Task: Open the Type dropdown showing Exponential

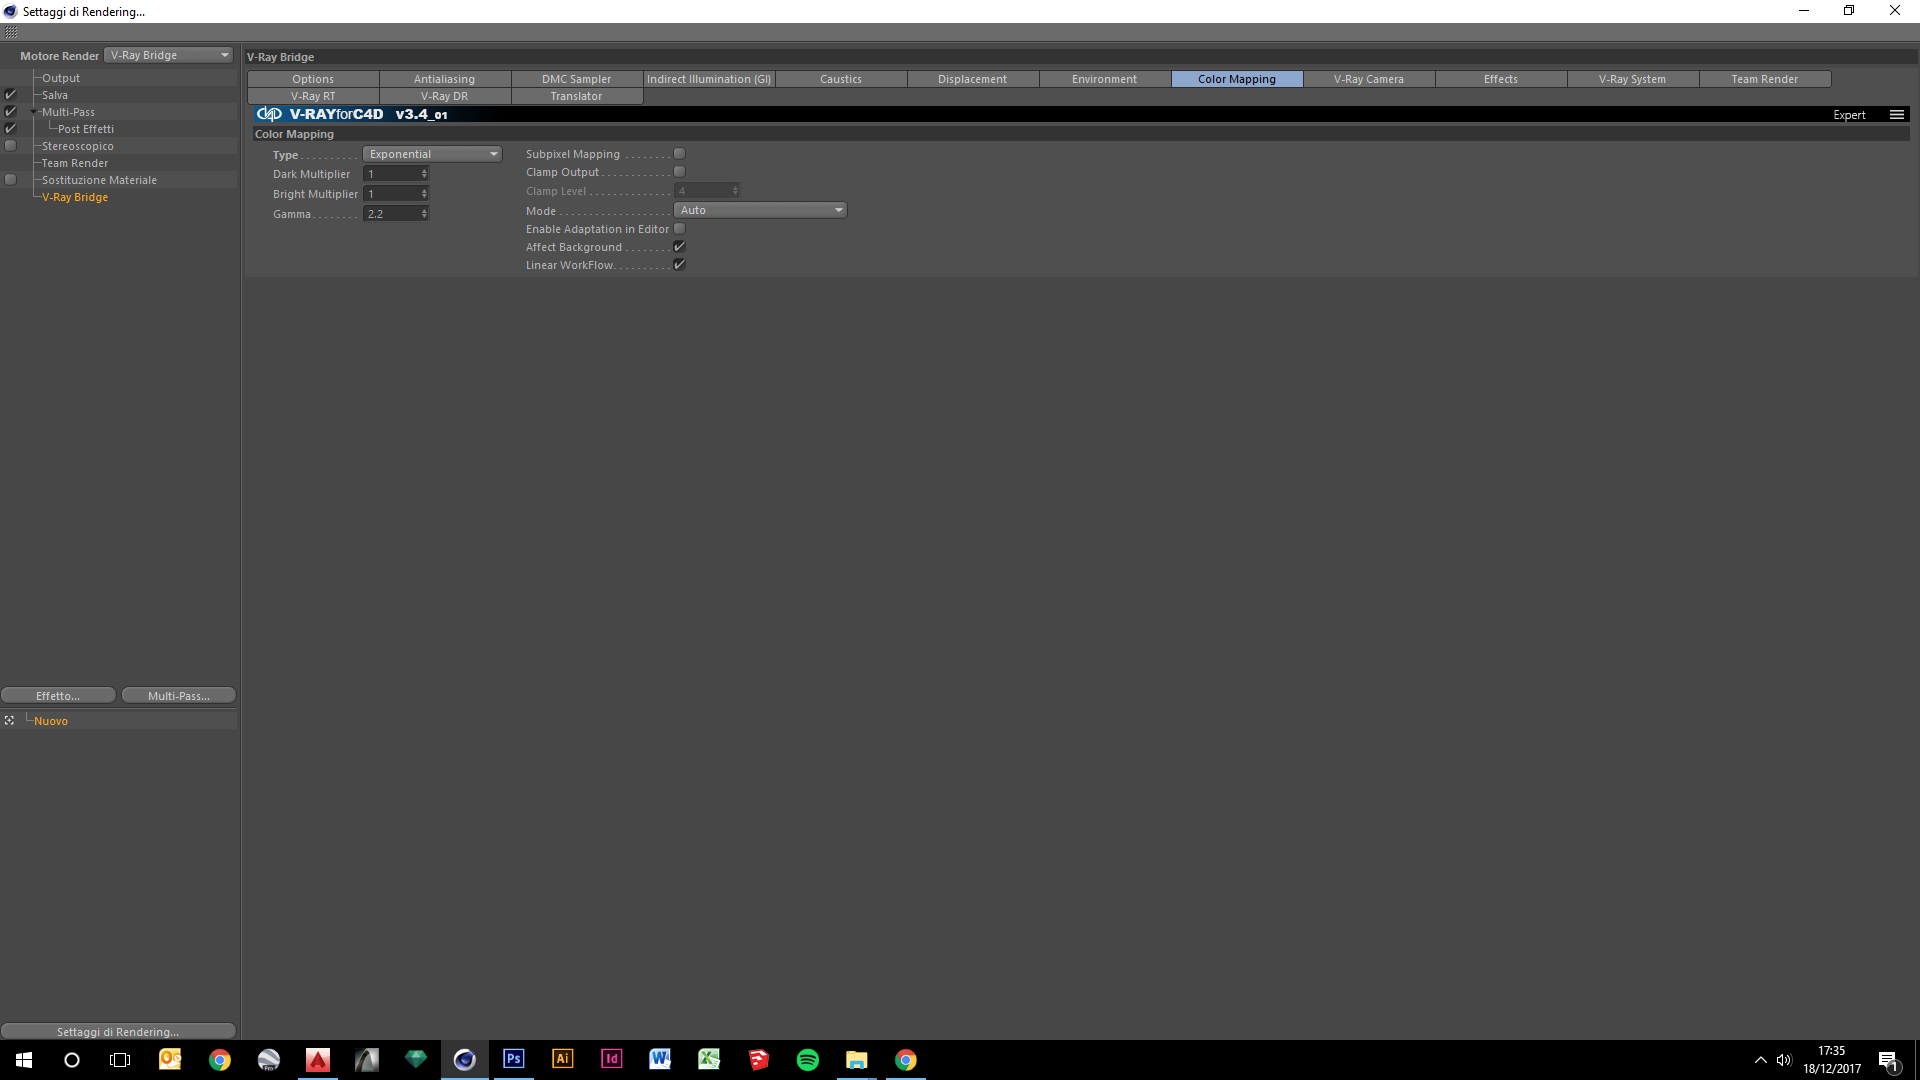Action: point(432,154)
